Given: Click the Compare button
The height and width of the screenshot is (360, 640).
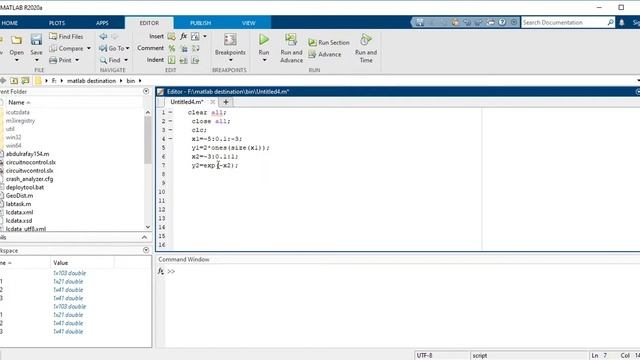Looking at the screenshot, I should click(x=67, y=48).
